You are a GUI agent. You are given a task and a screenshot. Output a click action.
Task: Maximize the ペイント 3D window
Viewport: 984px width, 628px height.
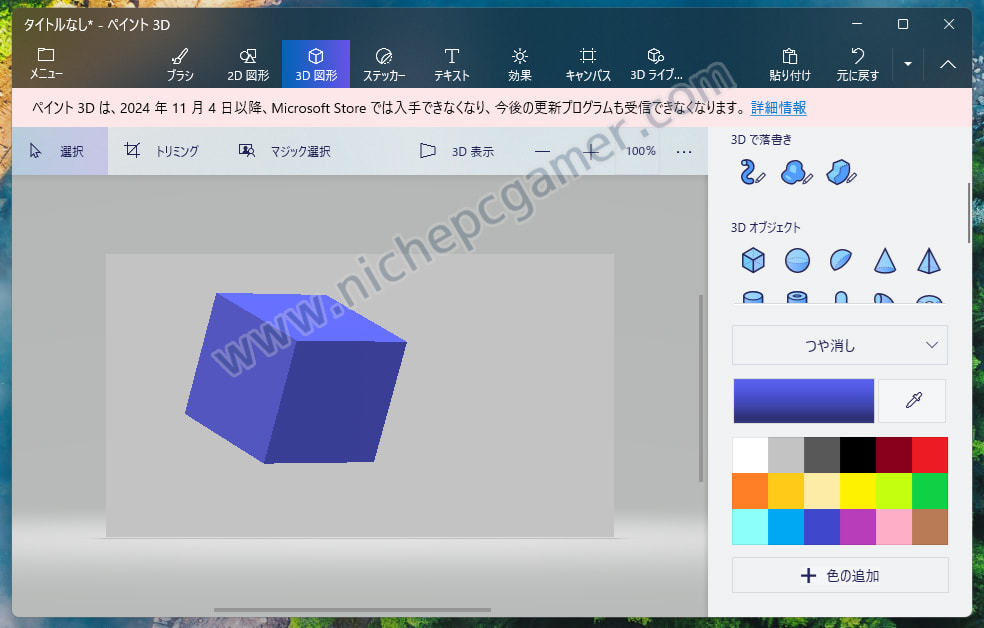(x=902, y=24)
